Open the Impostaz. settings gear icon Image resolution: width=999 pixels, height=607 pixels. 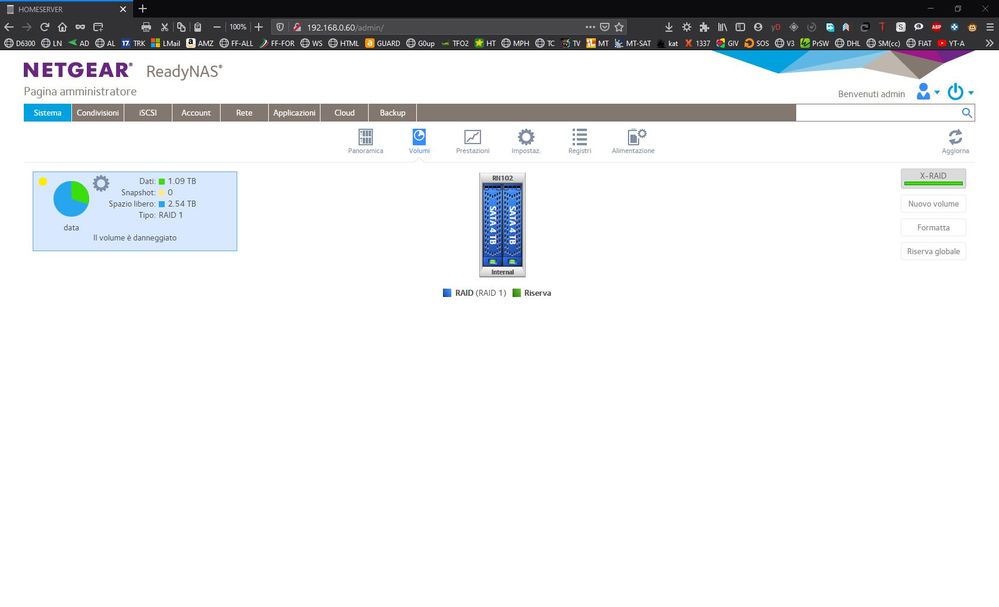pyautogui.click(x=525, y=138)
